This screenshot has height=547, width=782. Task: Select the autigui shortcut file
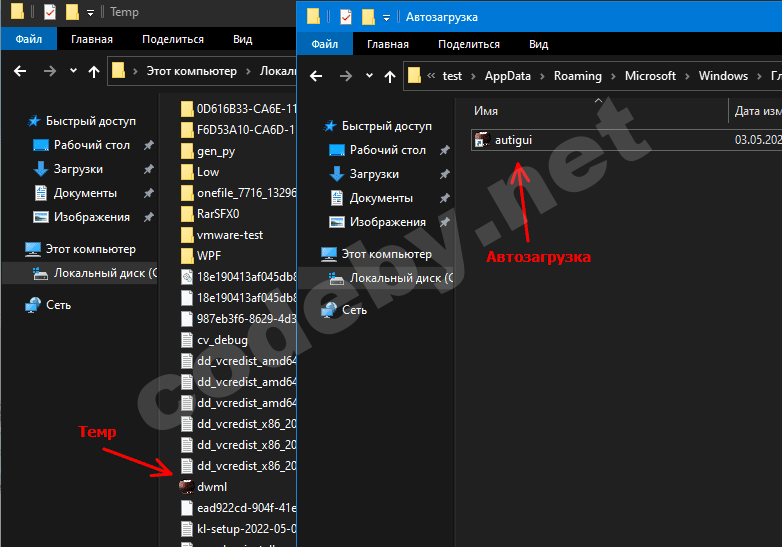(626, 140)
